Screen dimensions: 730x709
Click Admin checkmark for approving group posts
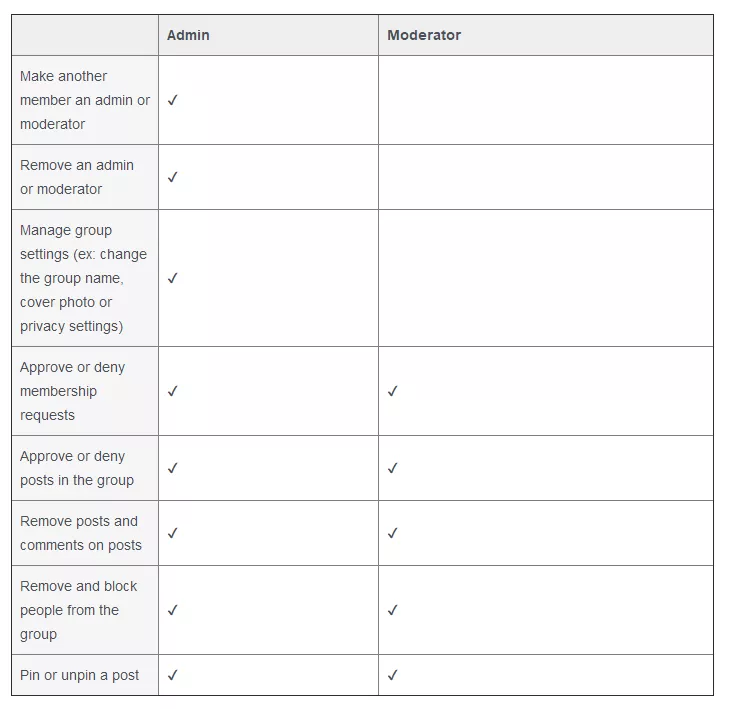(173, 468)
